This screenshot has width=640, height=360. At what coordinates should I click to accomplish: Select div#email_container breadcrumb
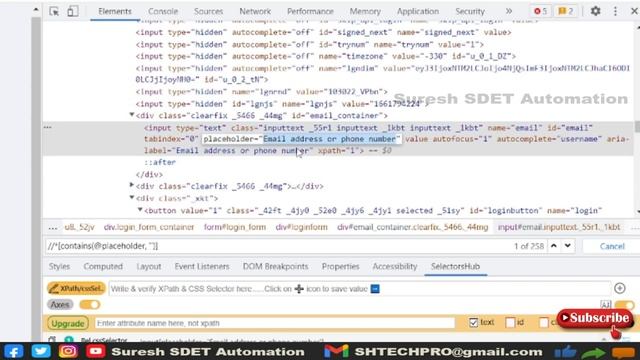pyautogui.click(x=412, y=227)
